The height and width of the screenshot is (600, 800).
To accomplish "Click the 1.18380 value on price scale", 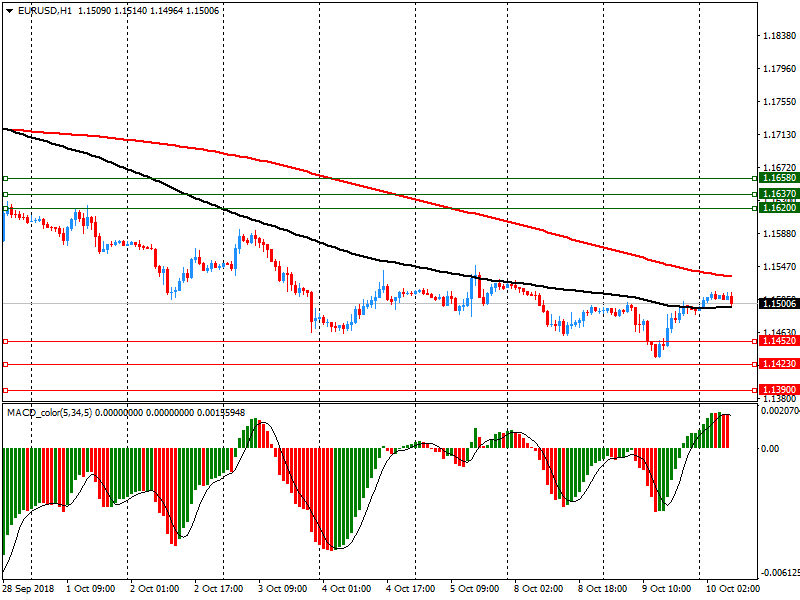I will point(778,36).
